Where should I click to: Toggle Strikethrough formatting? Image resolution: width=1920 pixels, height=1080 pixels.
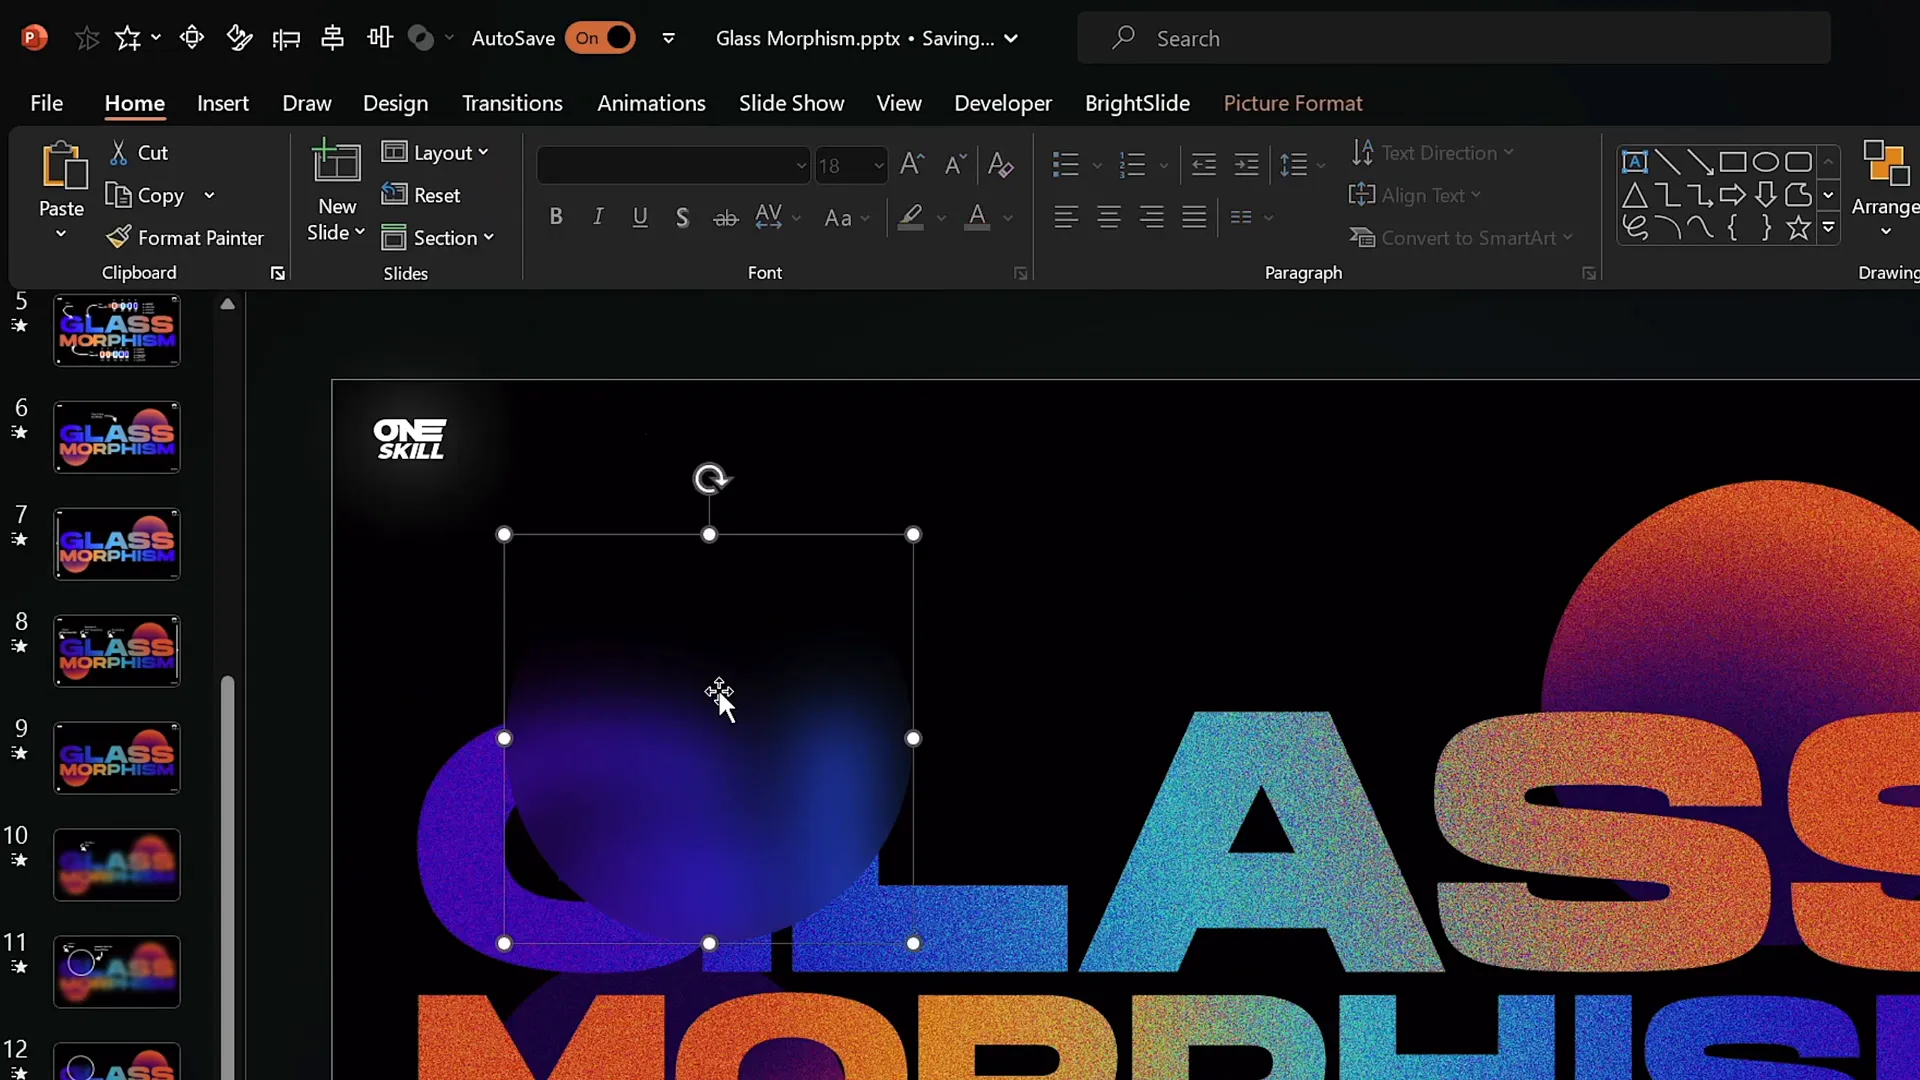(725, 217)
